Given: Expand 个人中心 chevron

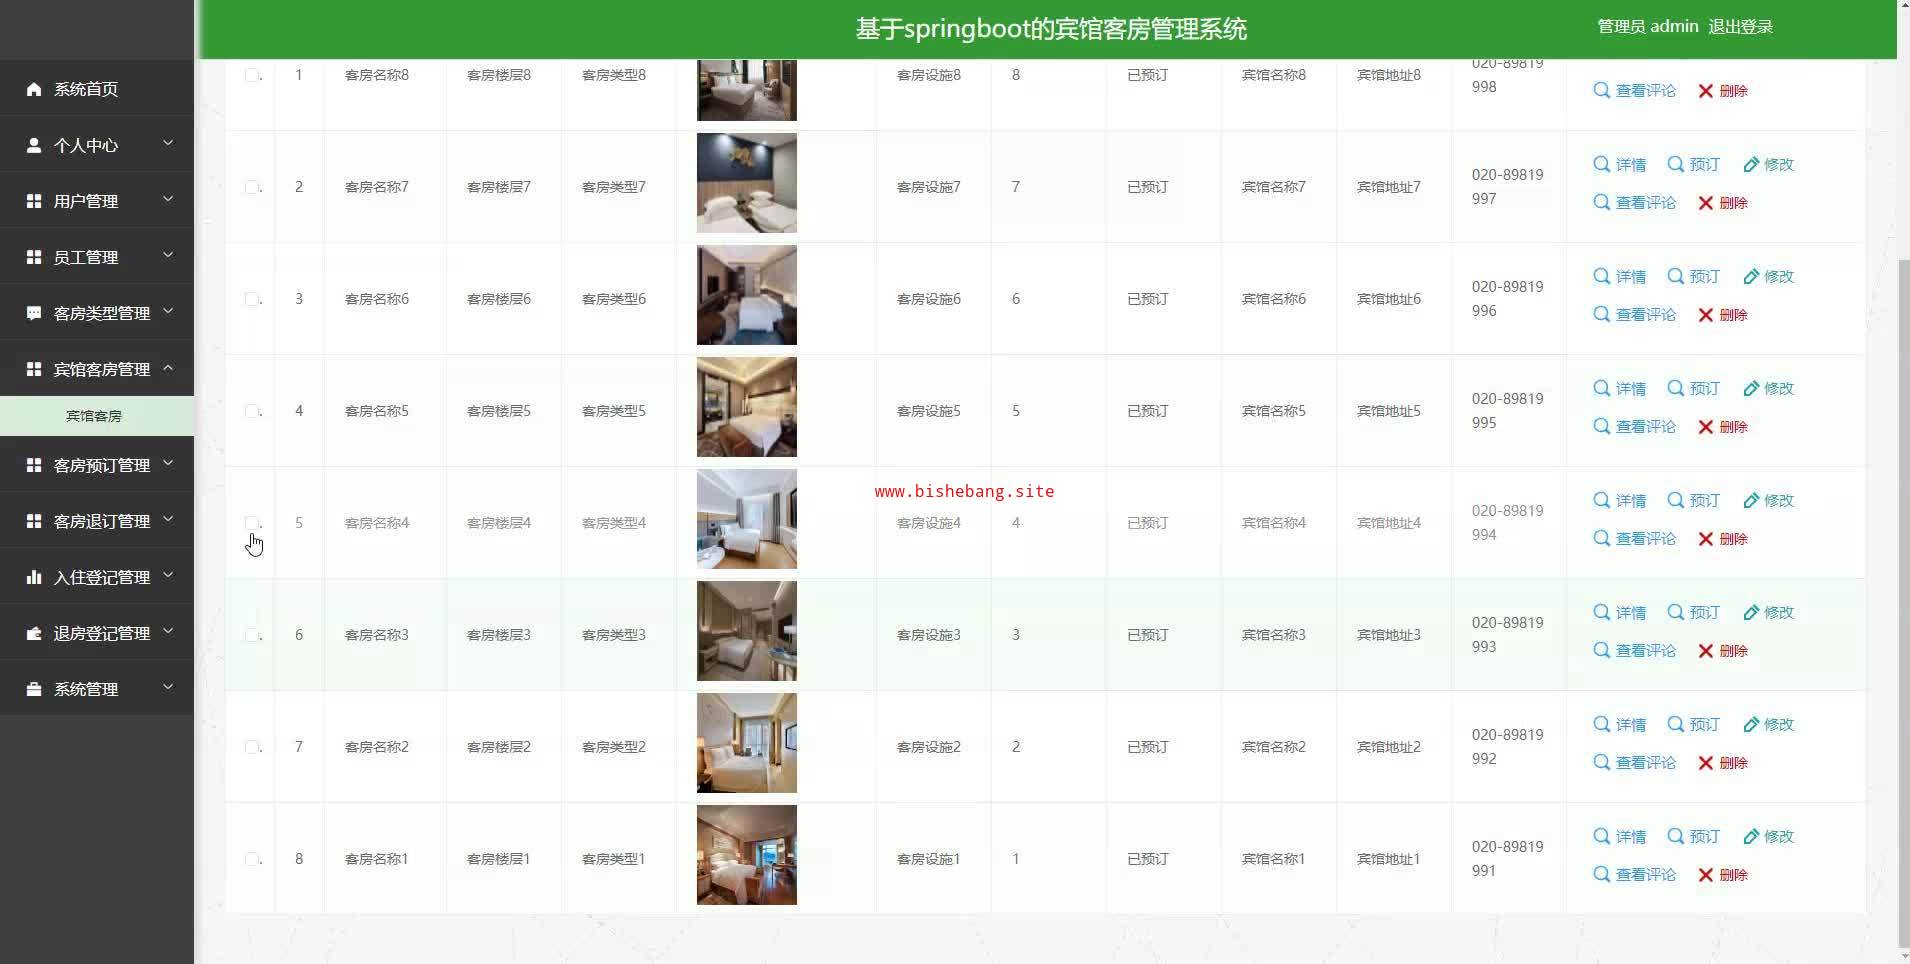Looking at the screenshot, I should (x=168, y=144).
